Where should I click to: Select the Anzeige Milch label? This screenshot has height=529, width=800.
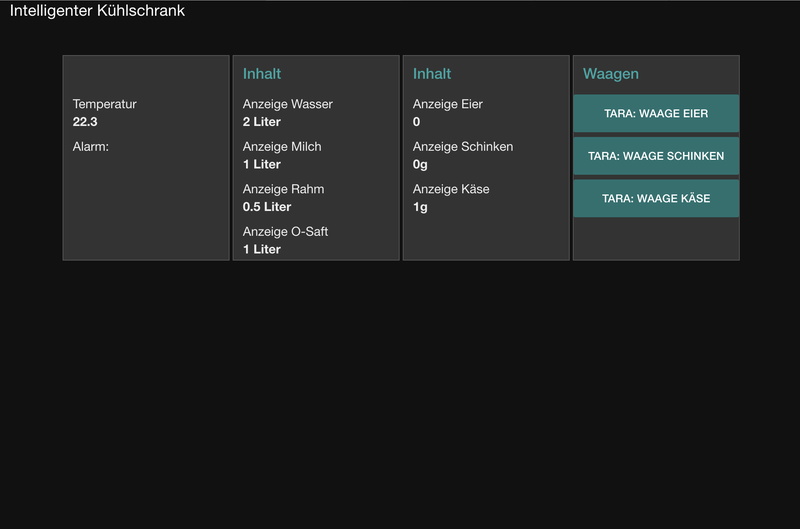click(x=282, y=146)
